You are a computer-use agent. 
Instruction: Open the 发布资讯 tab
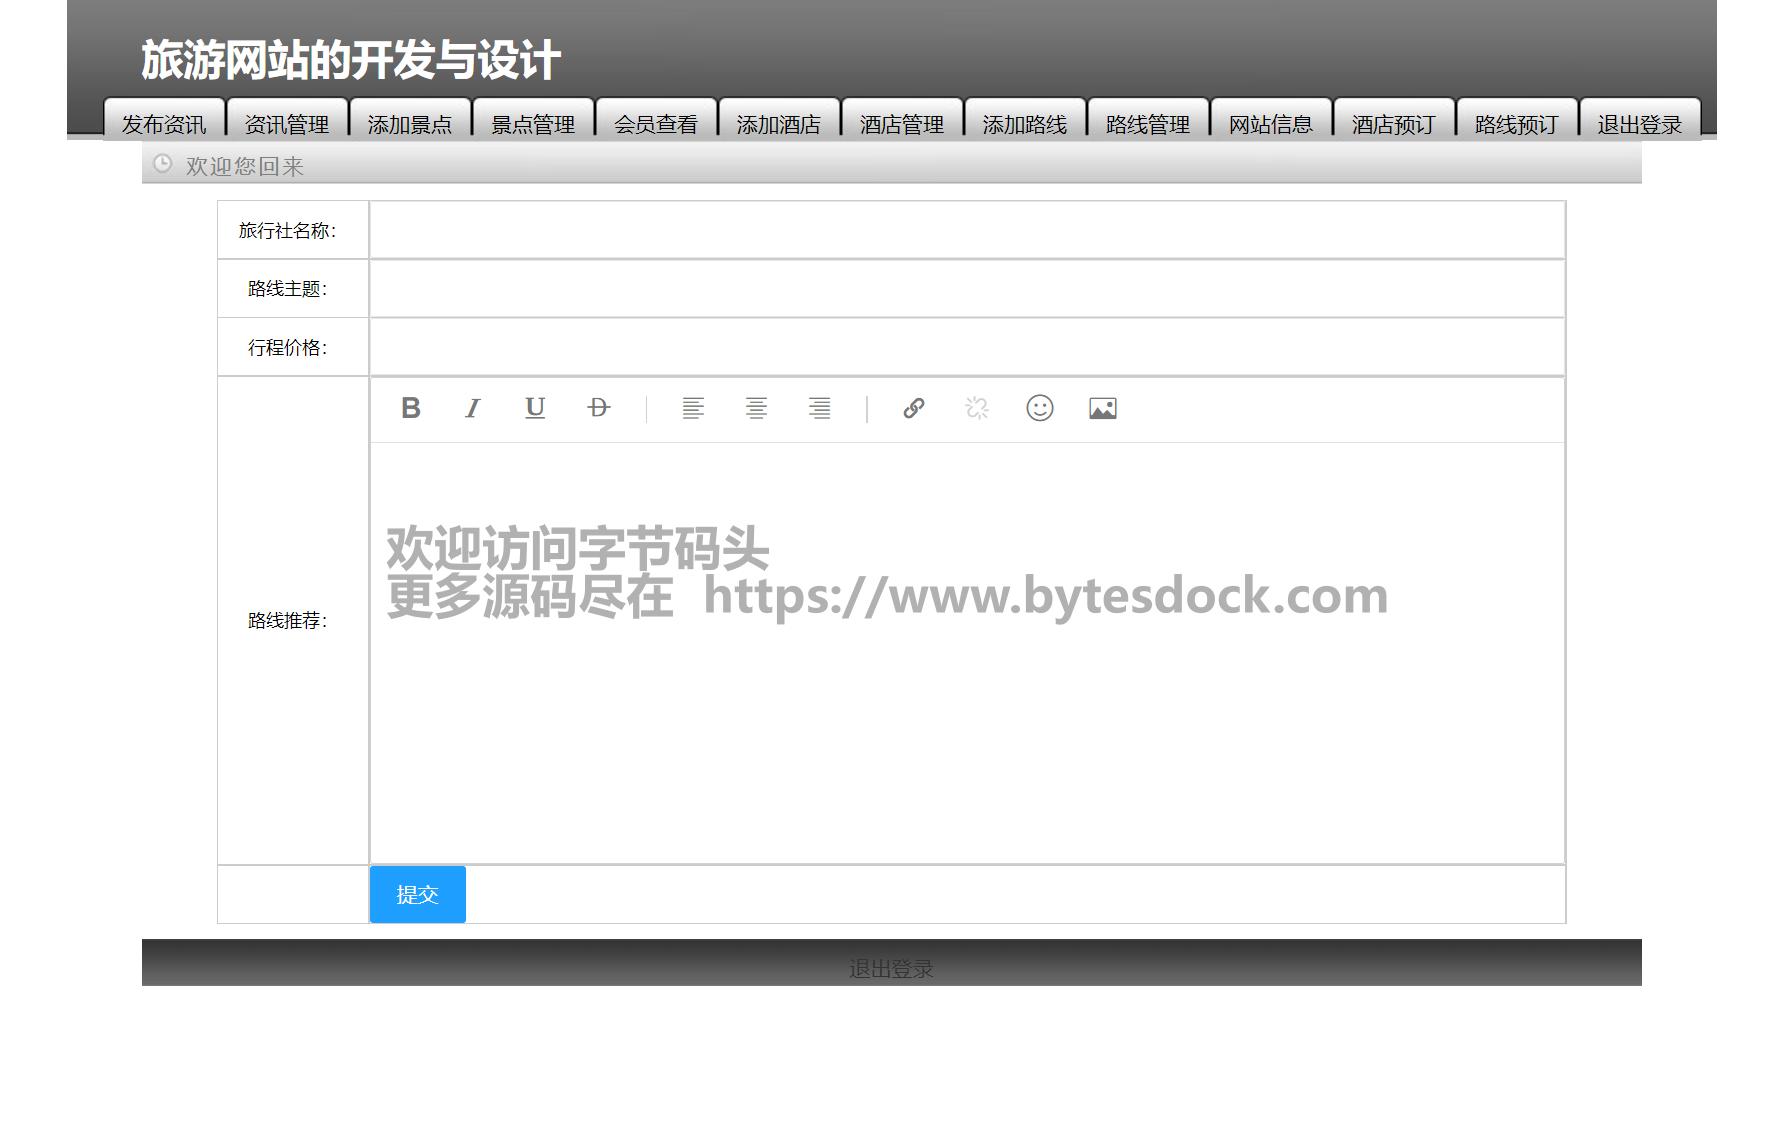coord(164,123)
